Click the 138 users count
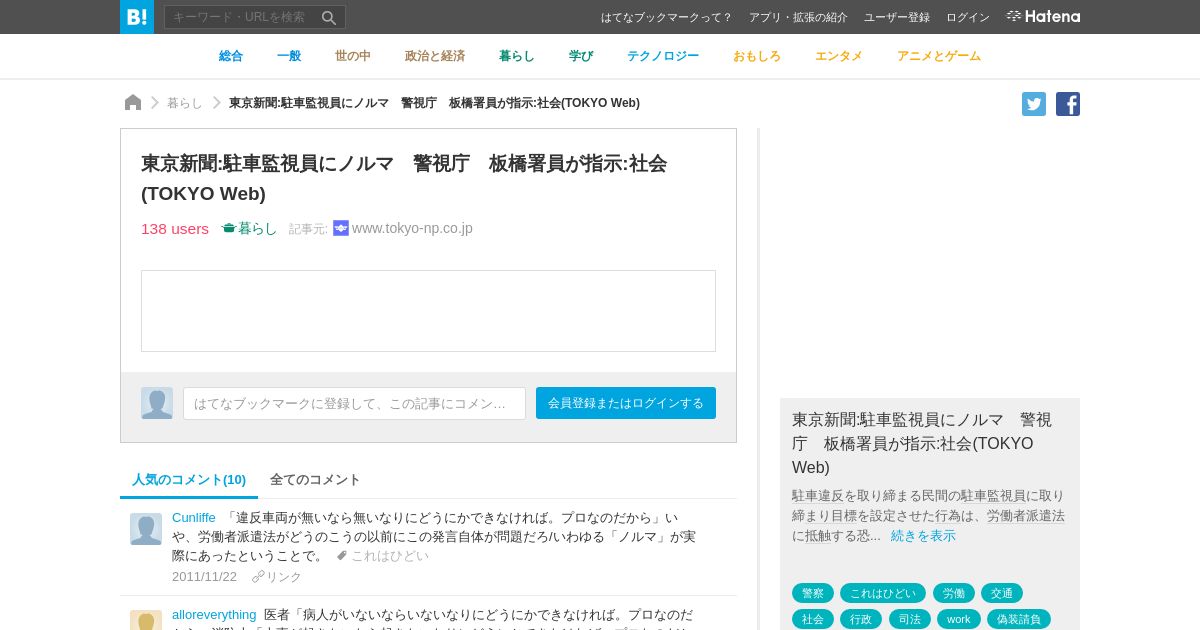 coord(175,228)
